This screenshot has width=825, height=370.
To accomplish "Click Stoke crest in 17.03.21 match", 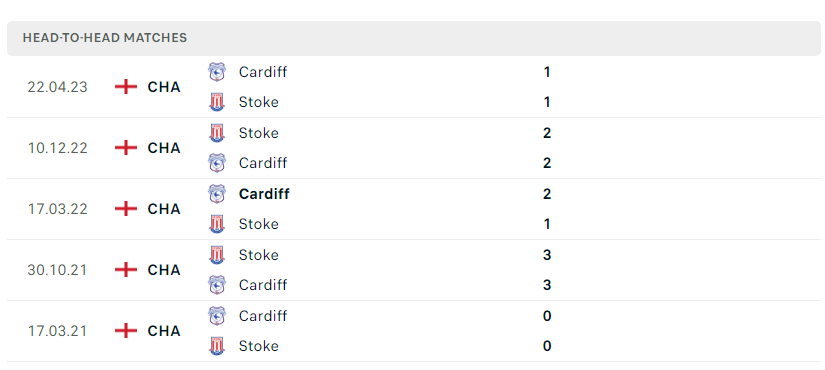I will click(217, 346).
